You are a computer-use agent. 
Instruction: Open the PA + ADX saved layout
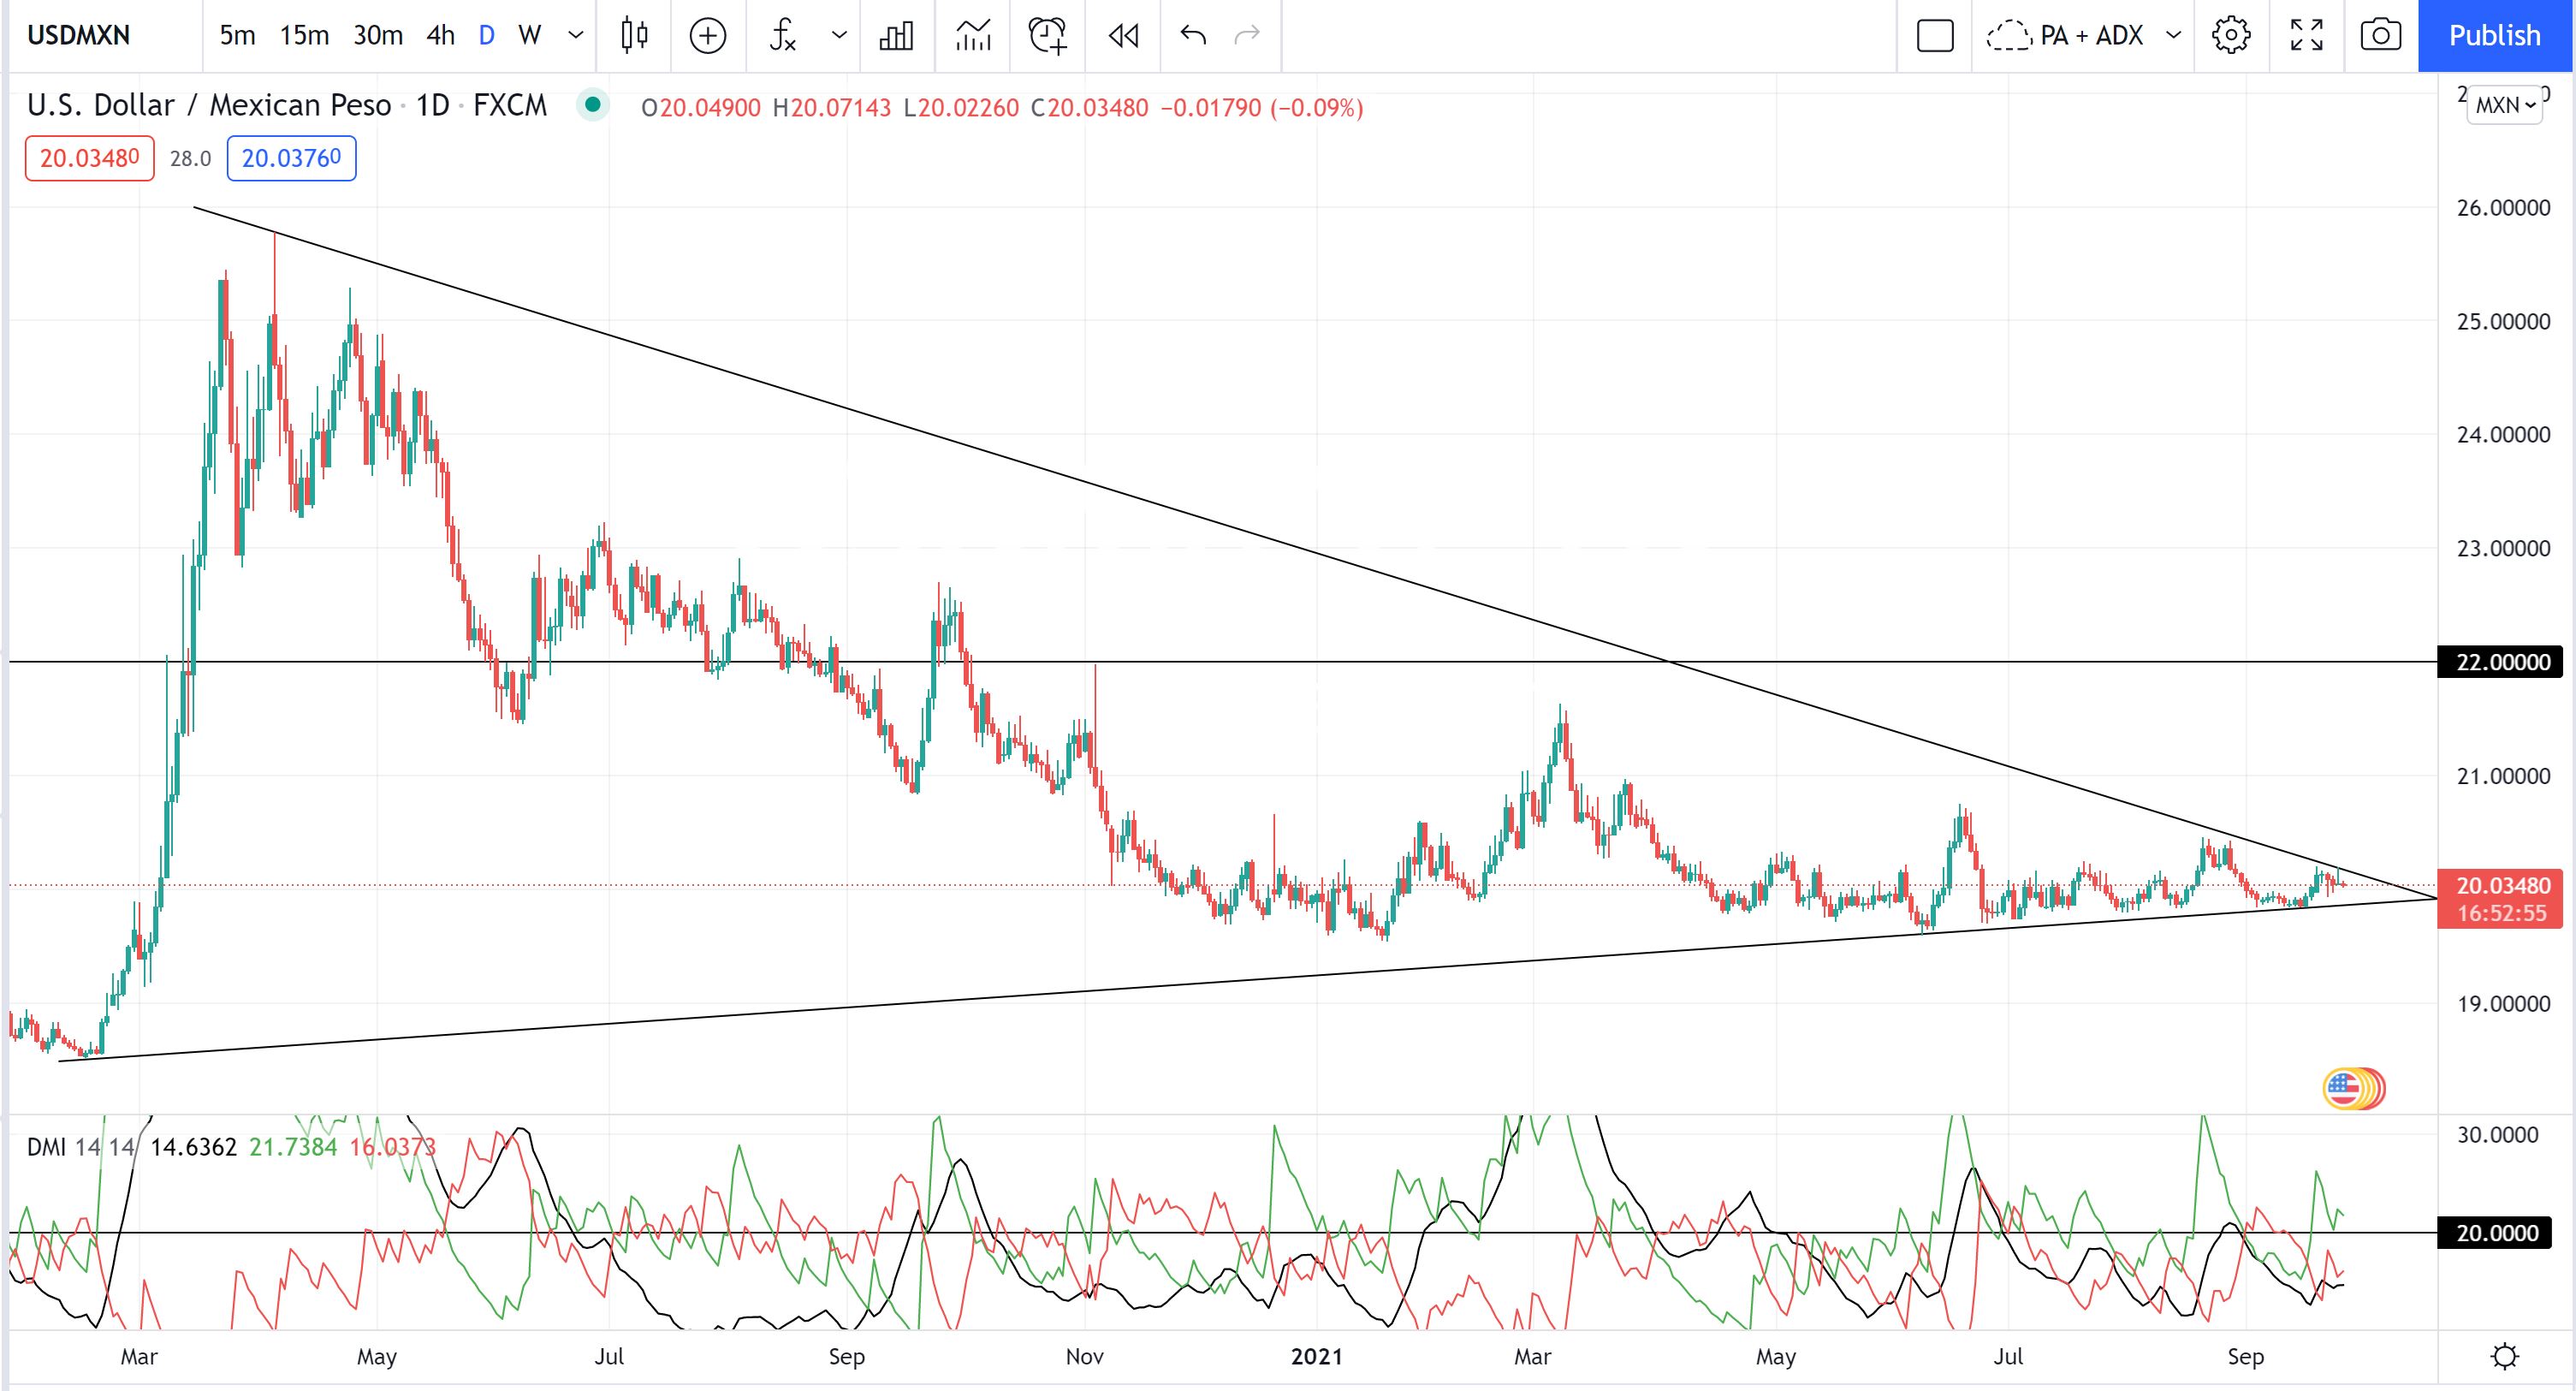tap(2065, 35)
